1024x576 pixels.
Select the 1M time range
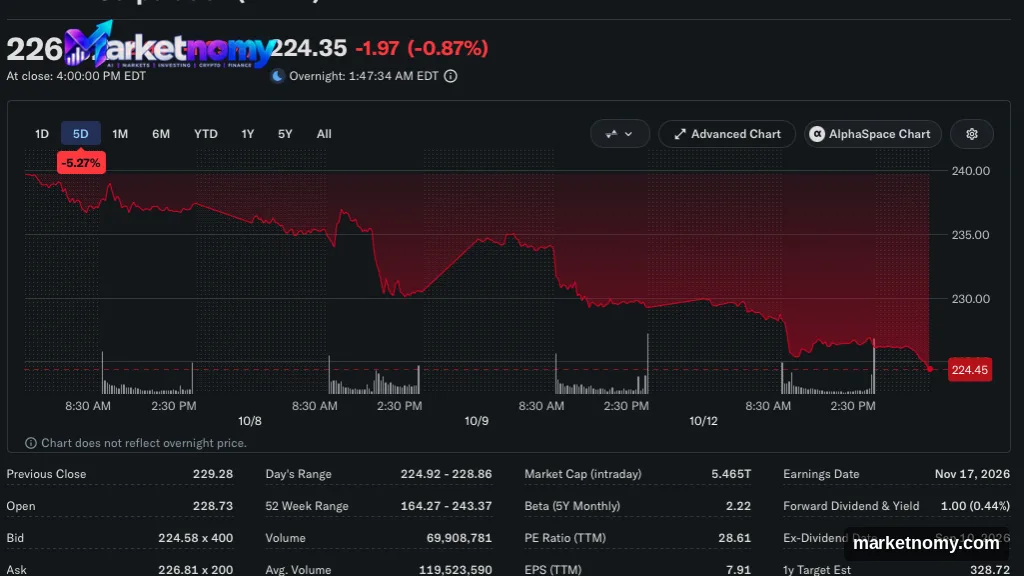point(120,134)
